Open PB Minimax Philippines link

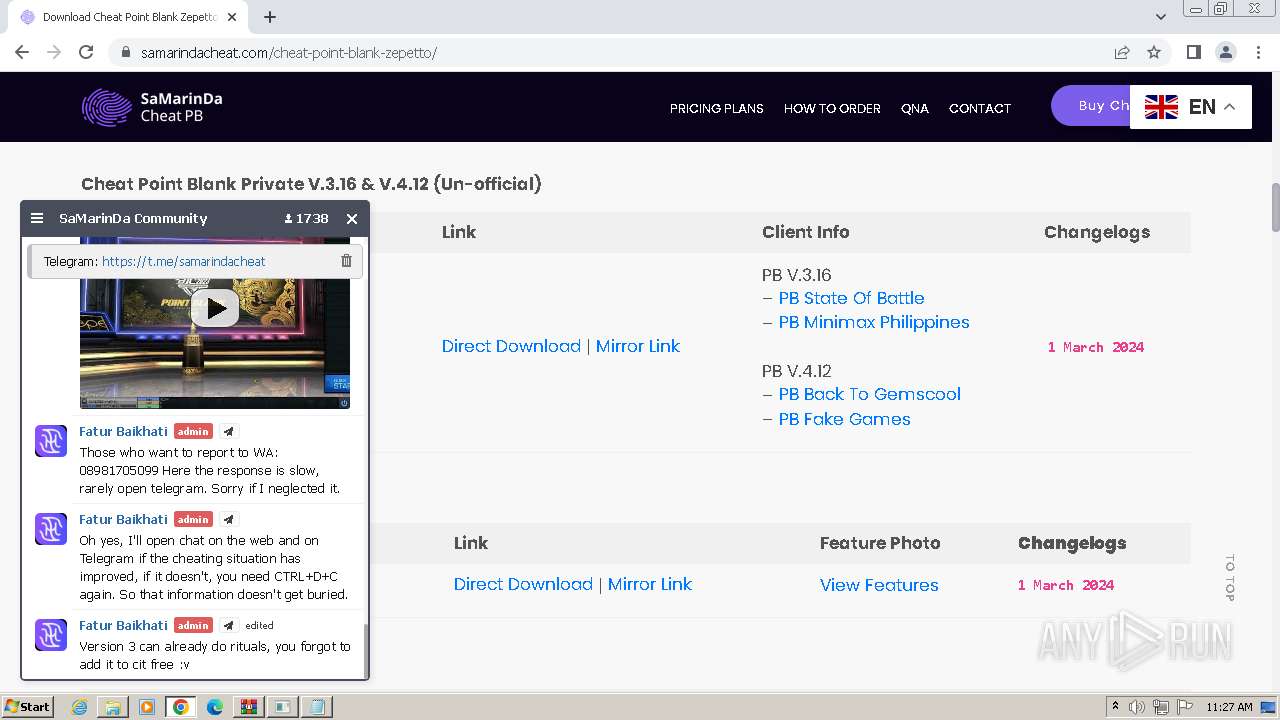[874, 322]
